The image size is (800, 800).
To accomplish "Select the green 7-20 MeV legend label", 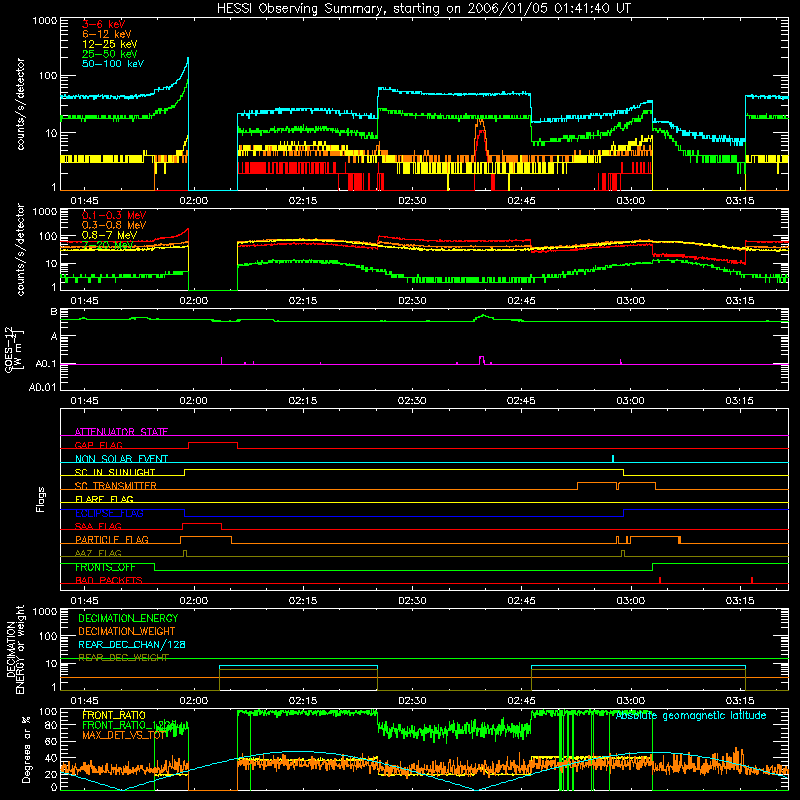I will coord(108,245).
